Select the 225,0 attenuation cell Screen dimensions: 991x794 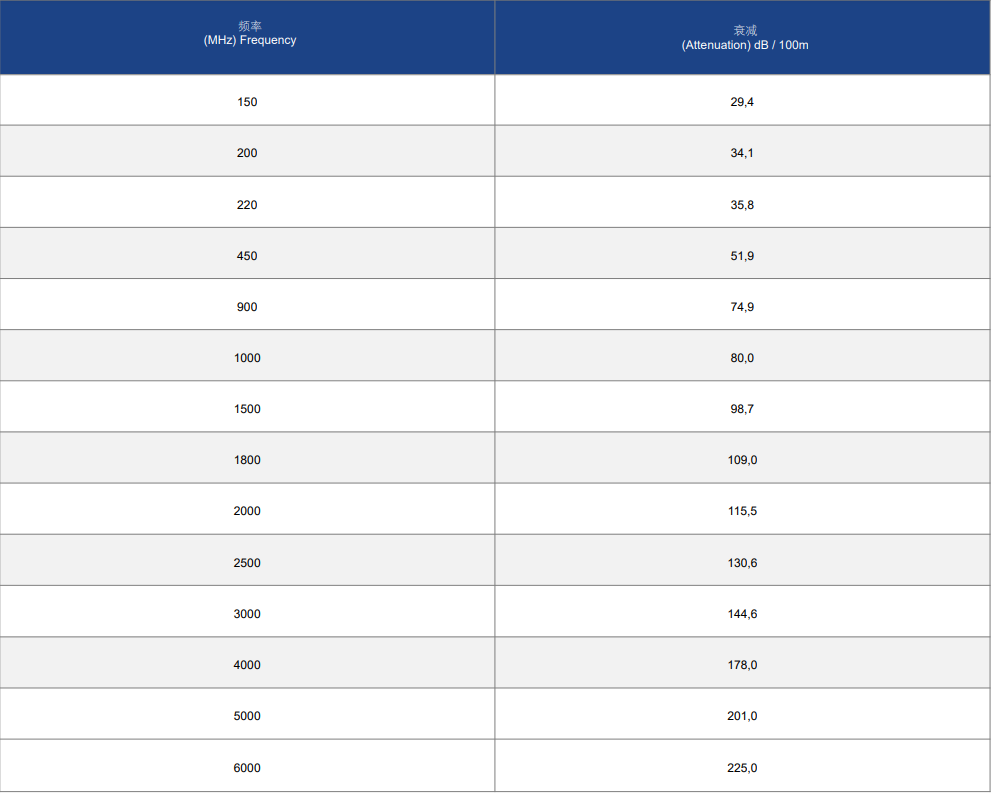[x=743, y=766]
